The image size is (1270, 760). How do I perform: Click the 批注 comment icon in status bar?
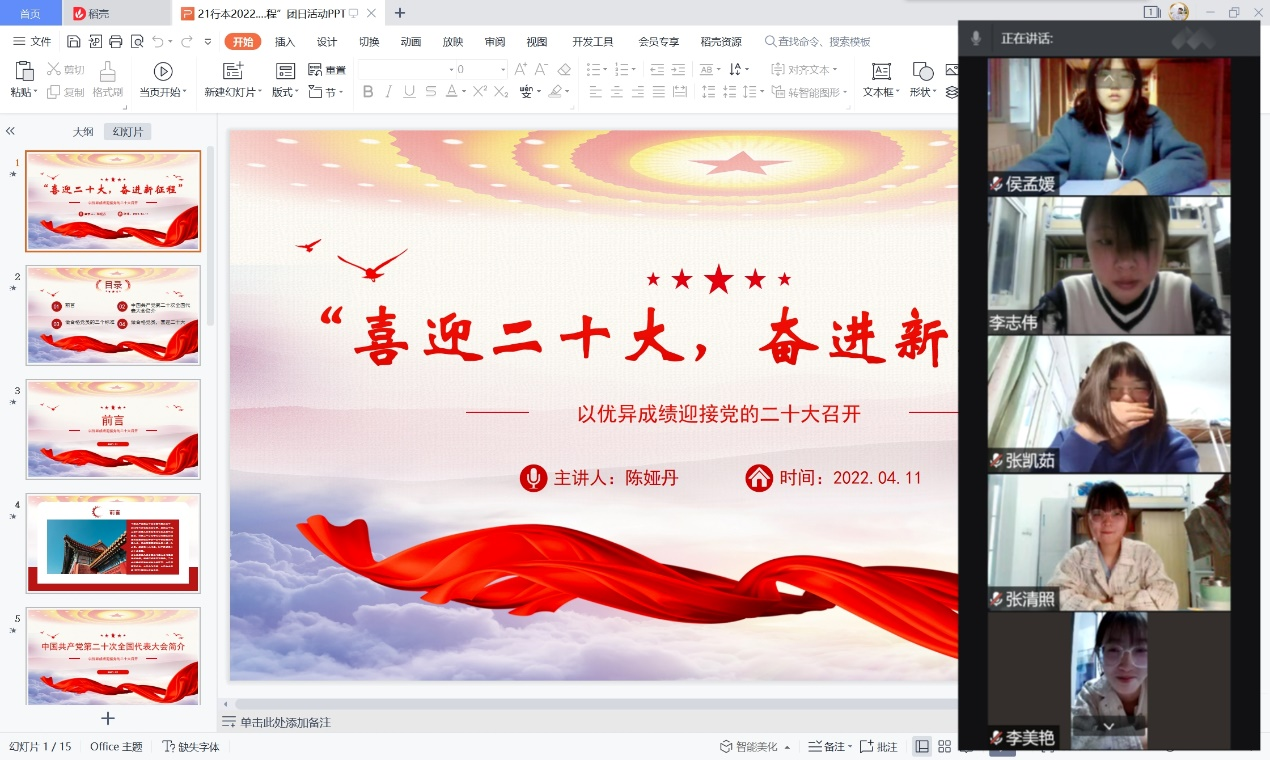879,747
